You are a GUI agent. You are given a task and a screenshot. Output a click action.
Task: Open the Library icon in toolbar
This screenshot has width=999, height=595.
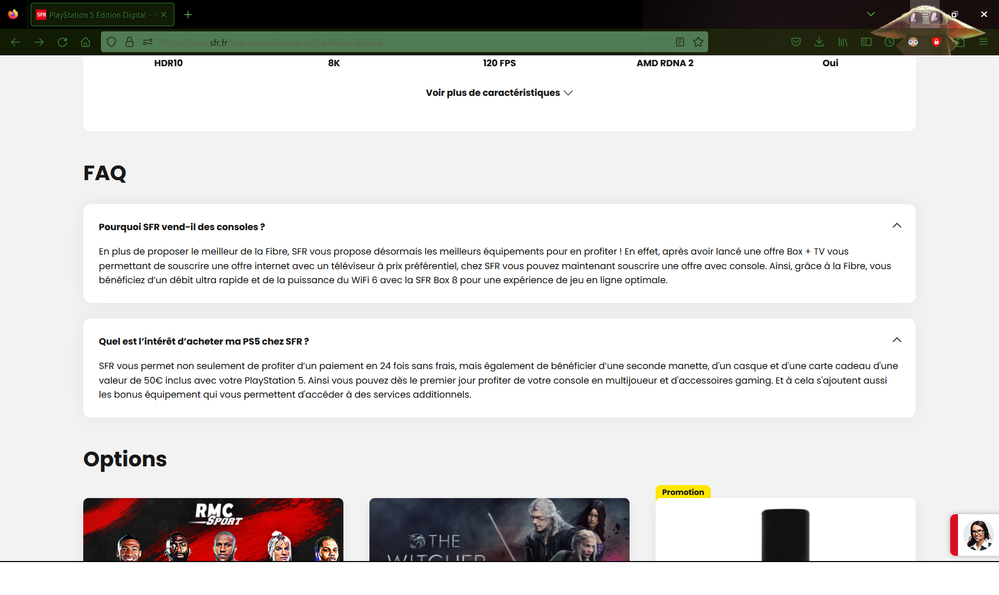coord(843,42)
